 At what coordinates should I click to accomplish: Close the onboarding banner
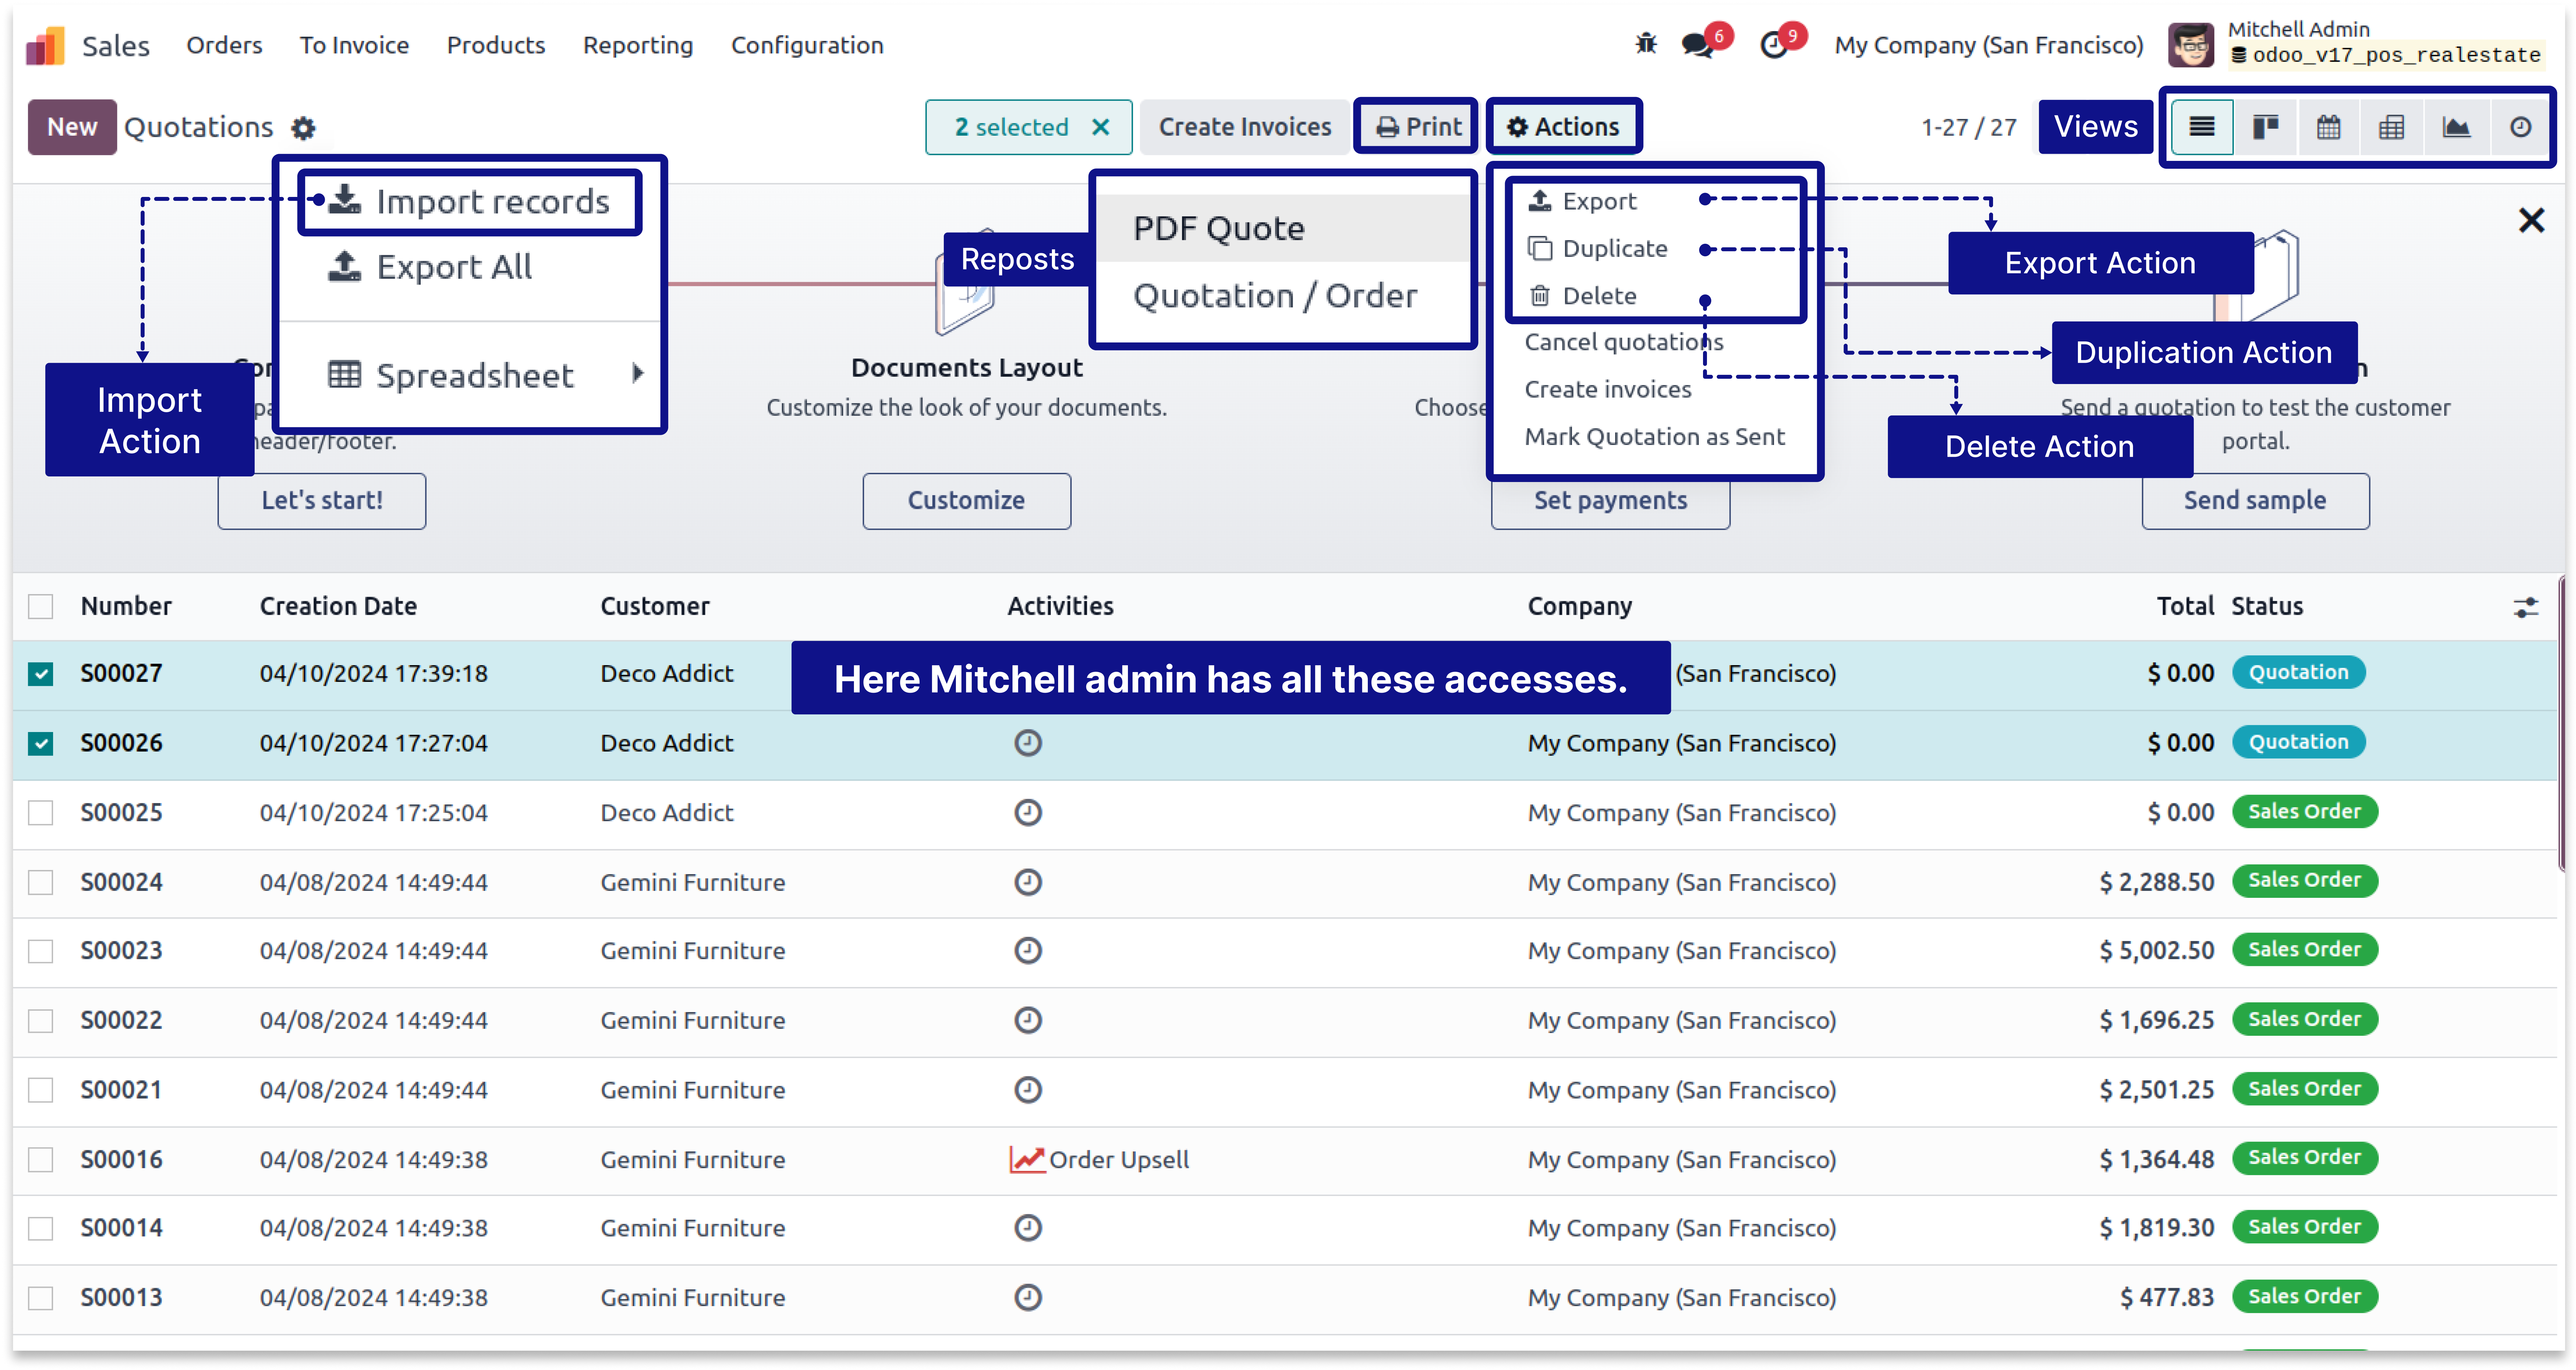(x=2531, y=220)
